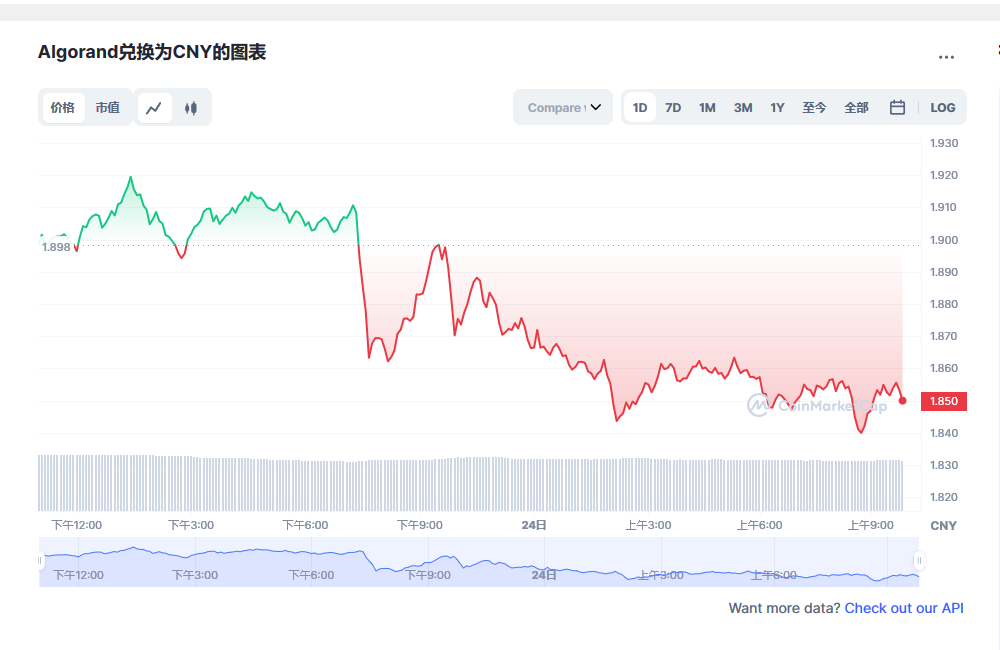Click the 上午3:00 label on main x-axis

[648, 525]
